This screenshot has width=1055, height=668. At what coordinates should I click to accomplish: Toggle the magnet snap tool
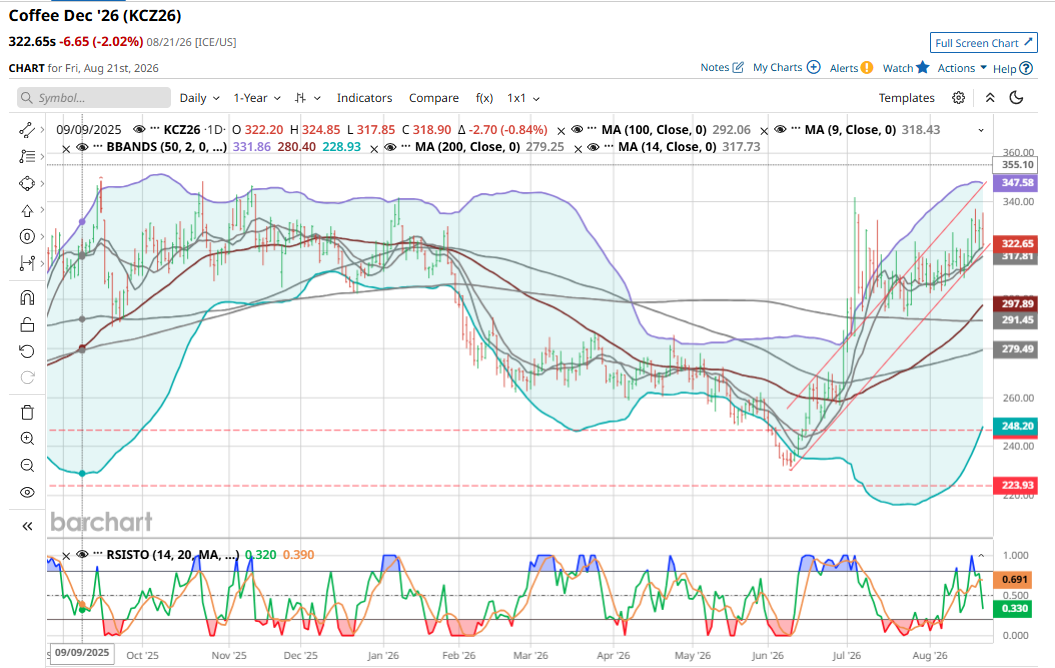27,297
